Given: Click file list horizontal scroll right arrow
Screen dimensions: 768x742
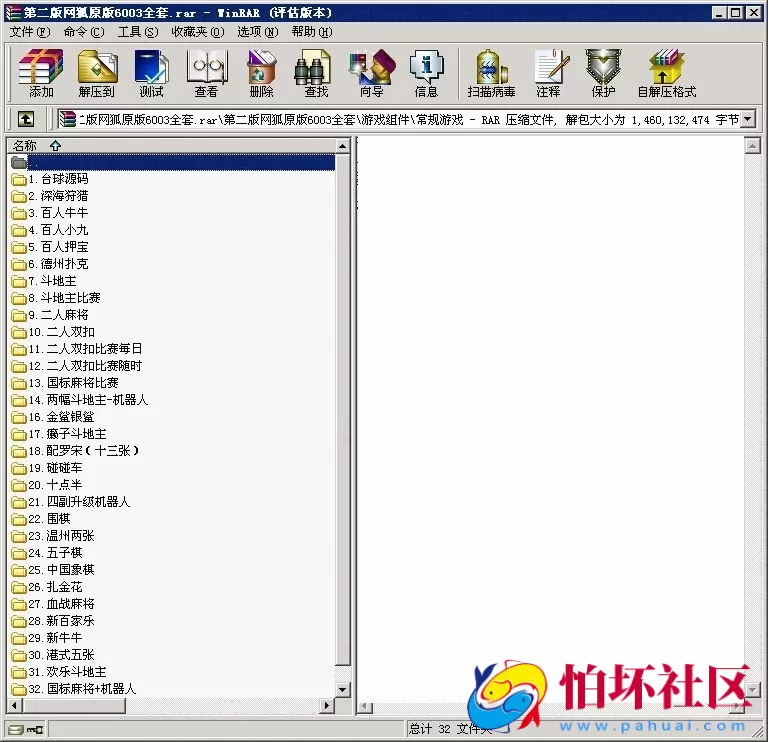Looking at the screenshot, I should click(x=327, y=706).
